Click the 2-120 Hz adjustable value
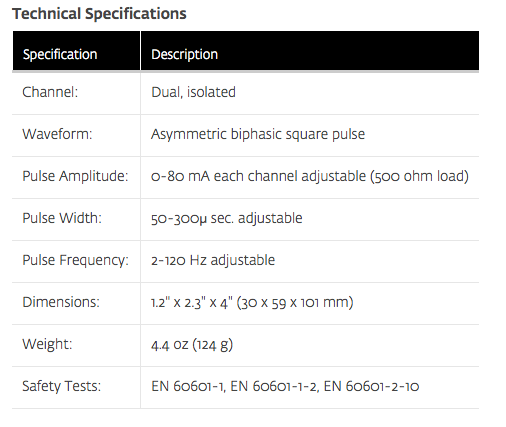Image resolution: width=506 pixels, height=427 pixels. click(213, 260)
